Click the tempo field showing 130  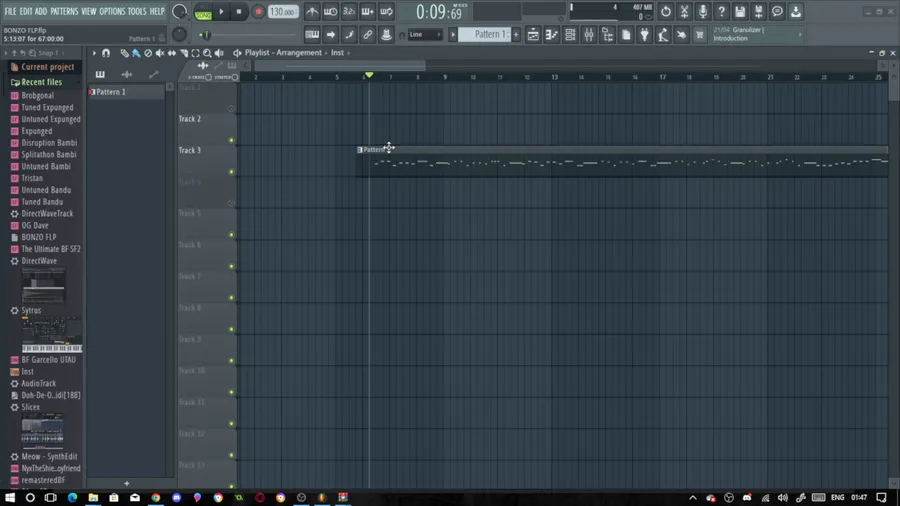282,11
